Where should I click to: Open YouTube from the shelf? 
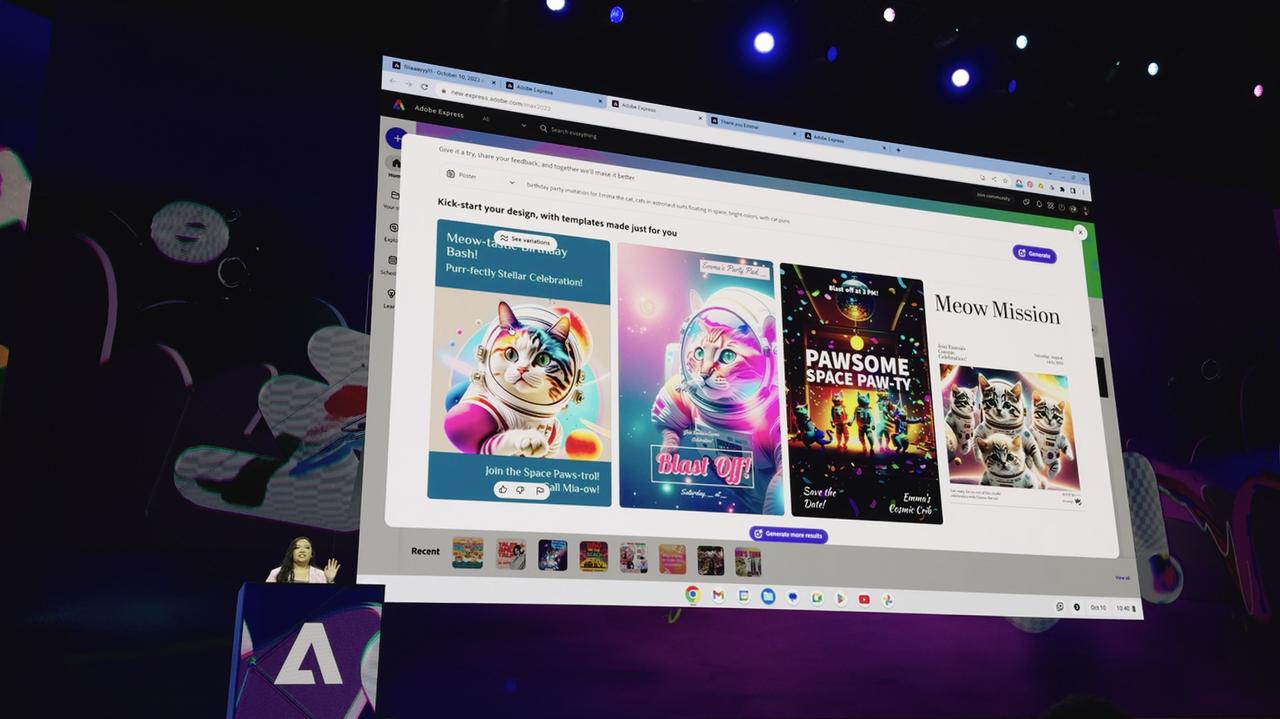[864, 599]
